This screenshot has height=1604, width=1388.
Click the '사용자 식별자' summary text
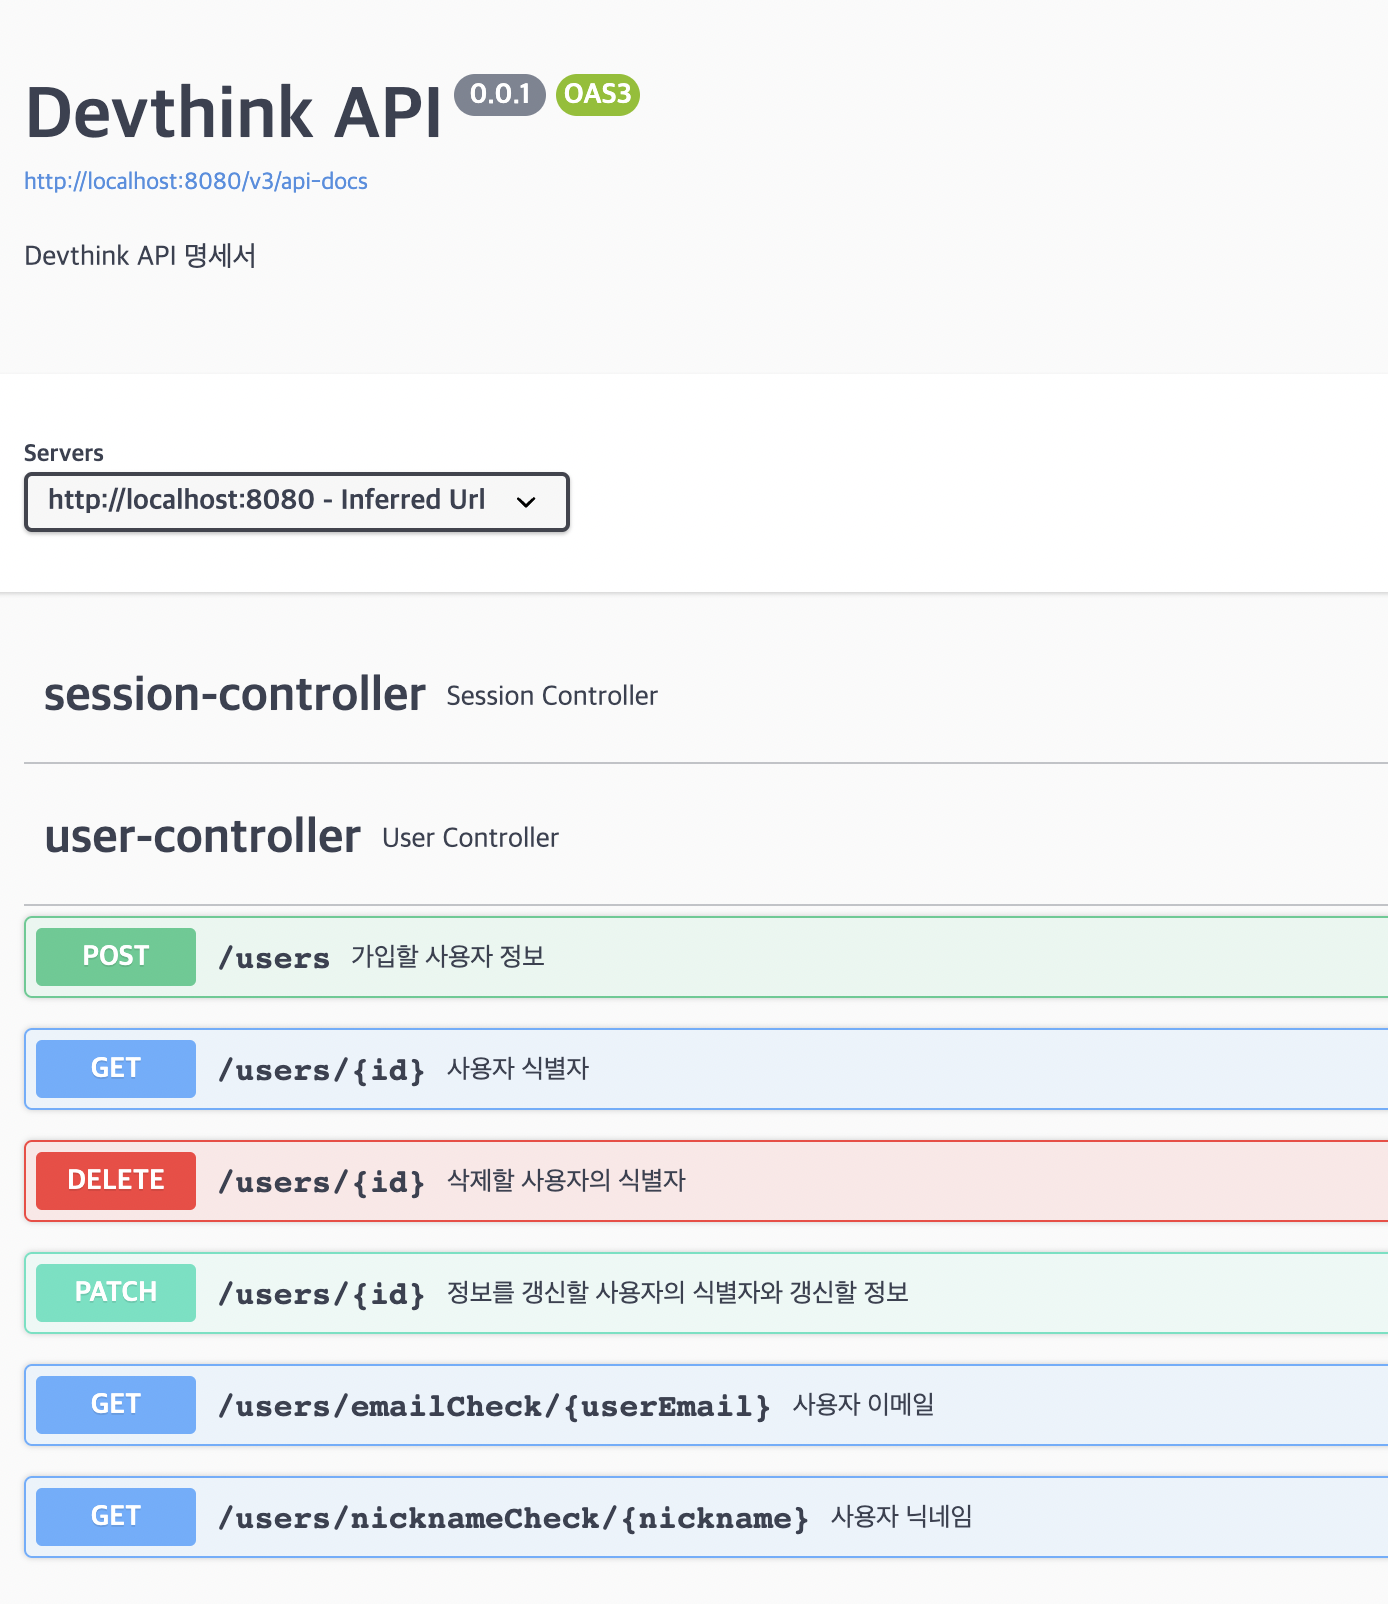pyautogui.click(x=518, y=1069)
